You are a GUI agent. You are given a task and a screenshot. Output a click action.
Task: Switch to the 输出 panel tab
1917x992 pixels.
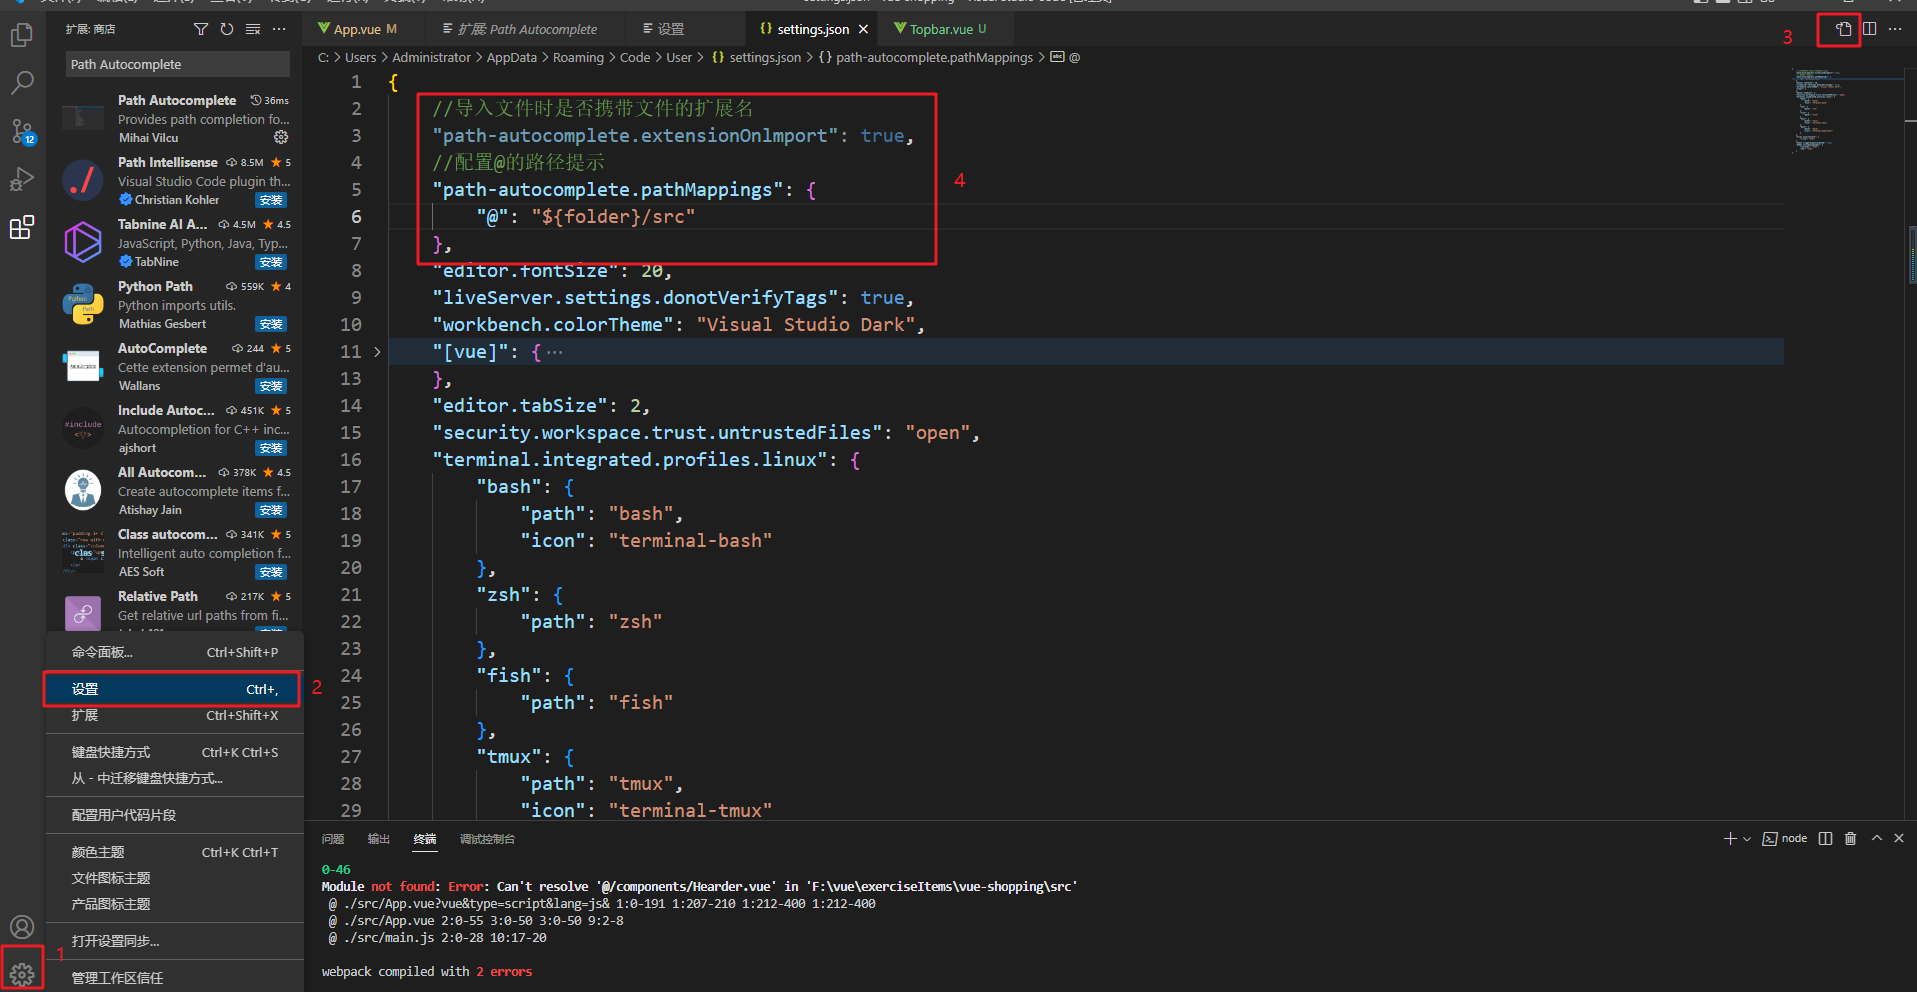point(378,839)
